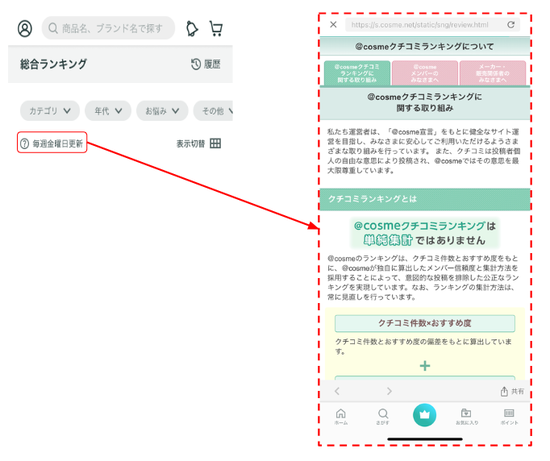Expand the カテゴリ filter dropdown
This screenshot has width=550, height=461.
point(50,111)
